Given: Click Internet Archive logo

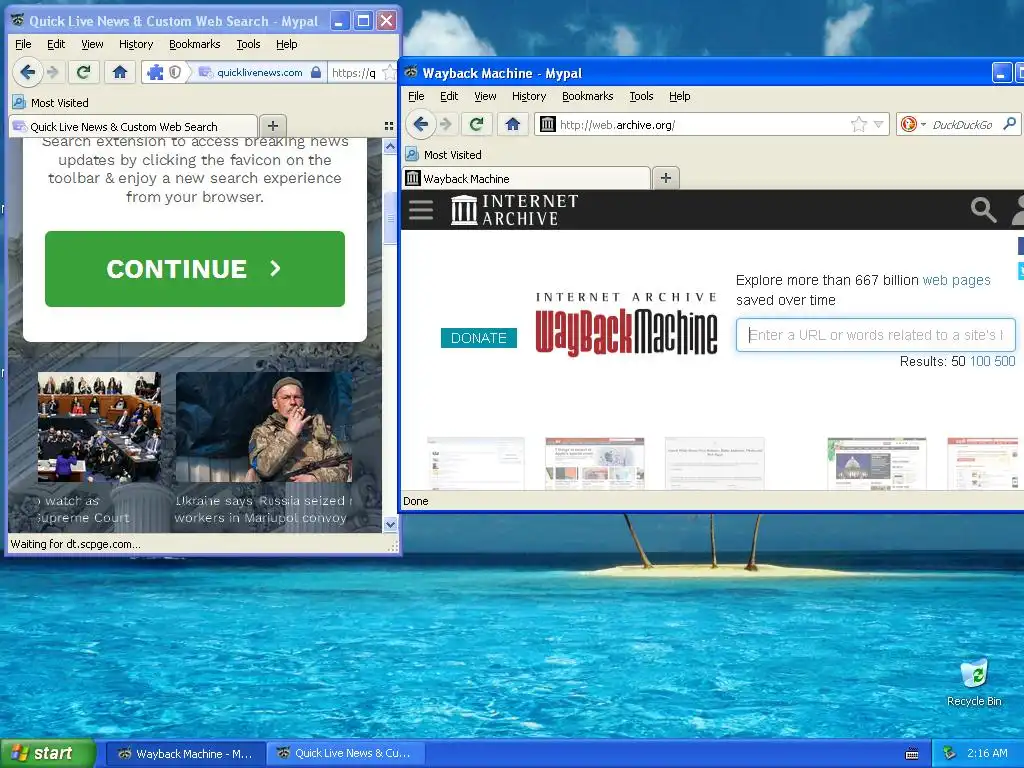Looking at the screenshot, I should coord(515,210).
